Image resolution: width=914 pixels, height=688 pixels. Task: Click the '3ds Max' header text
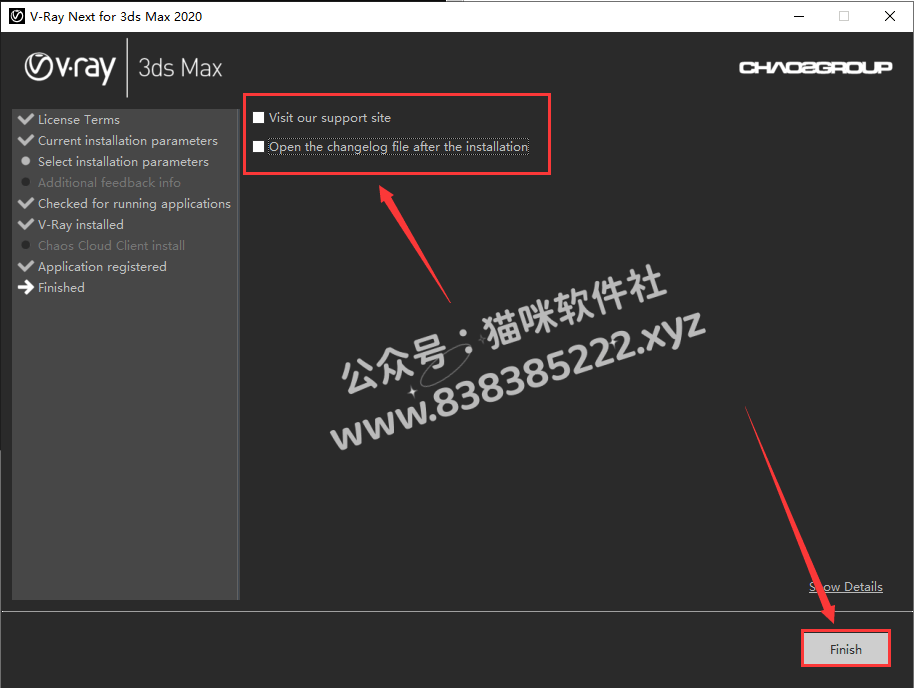180,68
